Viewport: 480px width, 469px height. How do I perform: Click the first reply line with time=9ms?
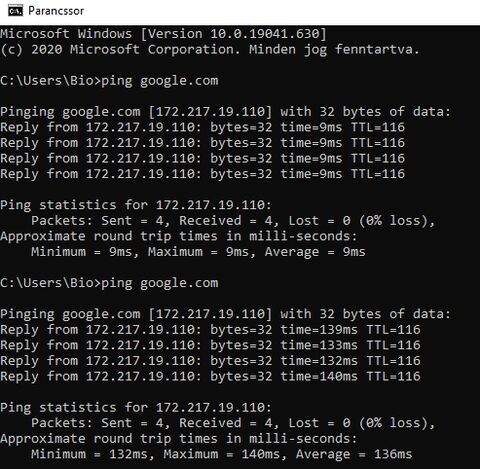(202, 127)
